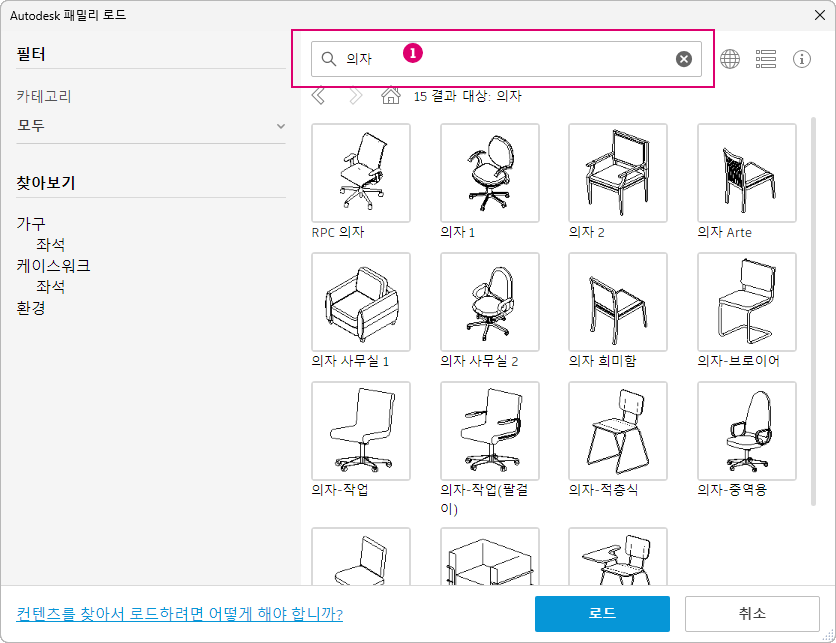Select the 의자-작업(팔걸이) thumbnail

489,431
